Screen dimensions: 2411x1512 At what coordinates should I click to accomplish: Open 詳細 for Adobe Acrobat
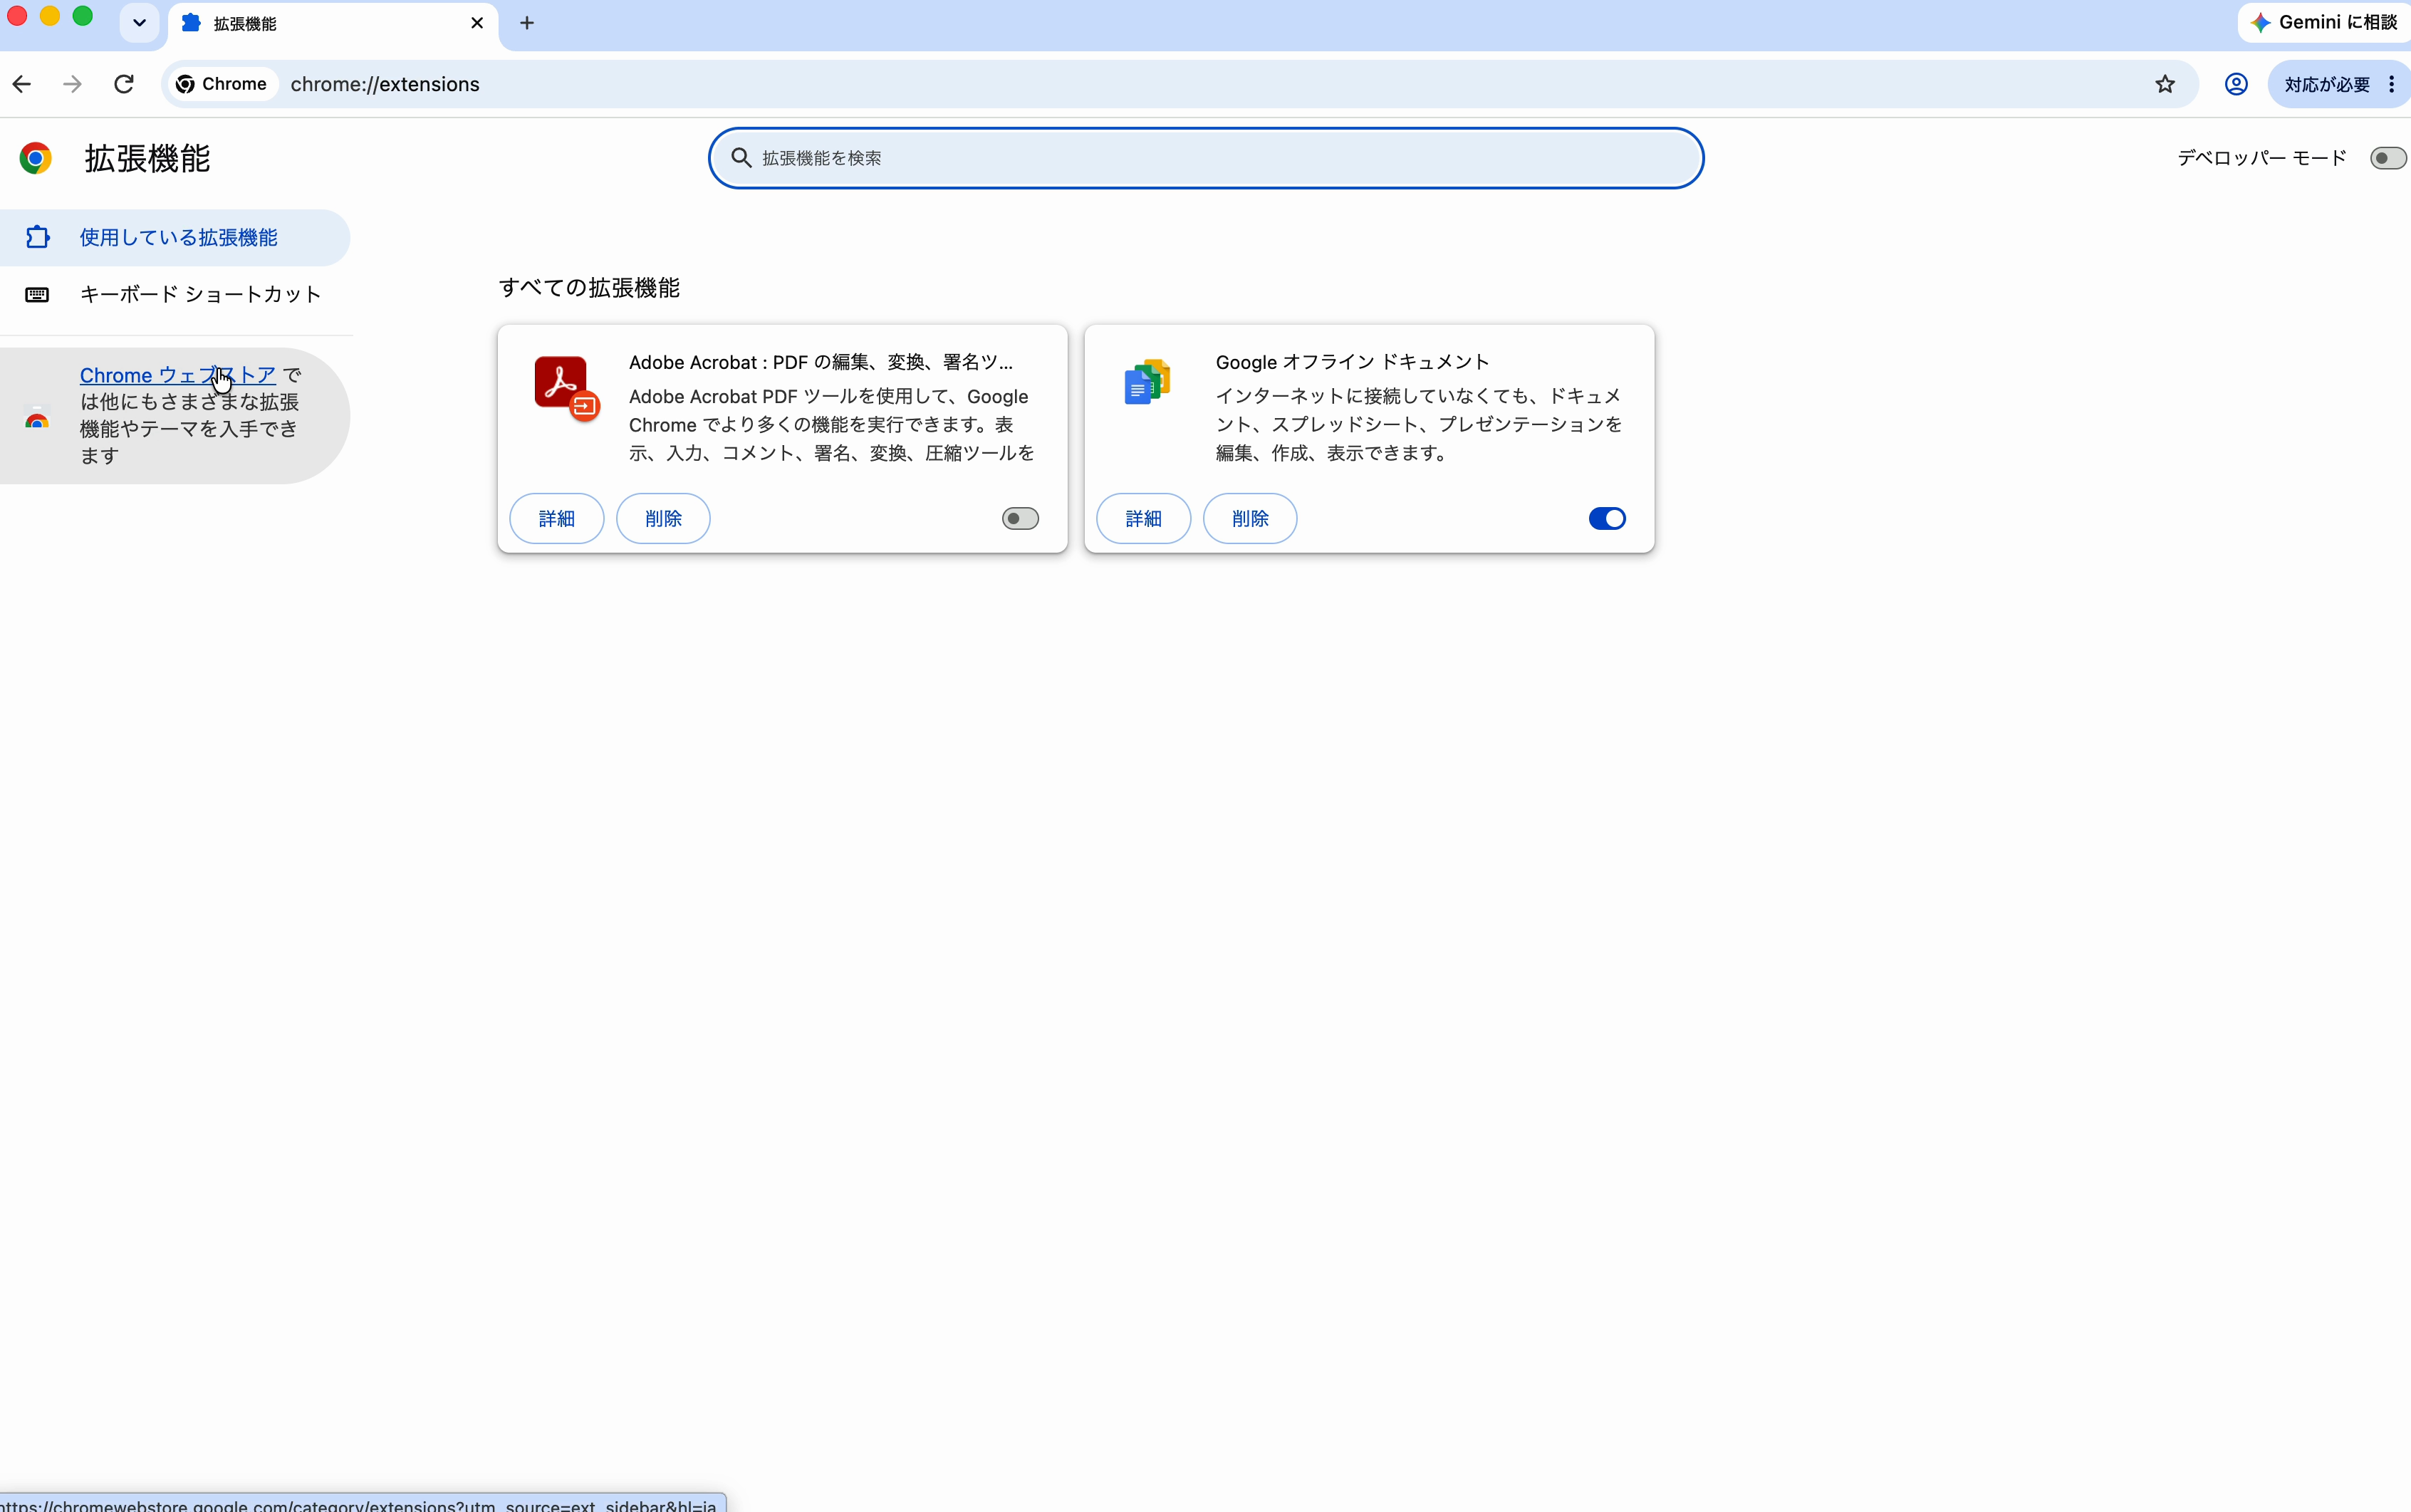(x=557, y=518)
